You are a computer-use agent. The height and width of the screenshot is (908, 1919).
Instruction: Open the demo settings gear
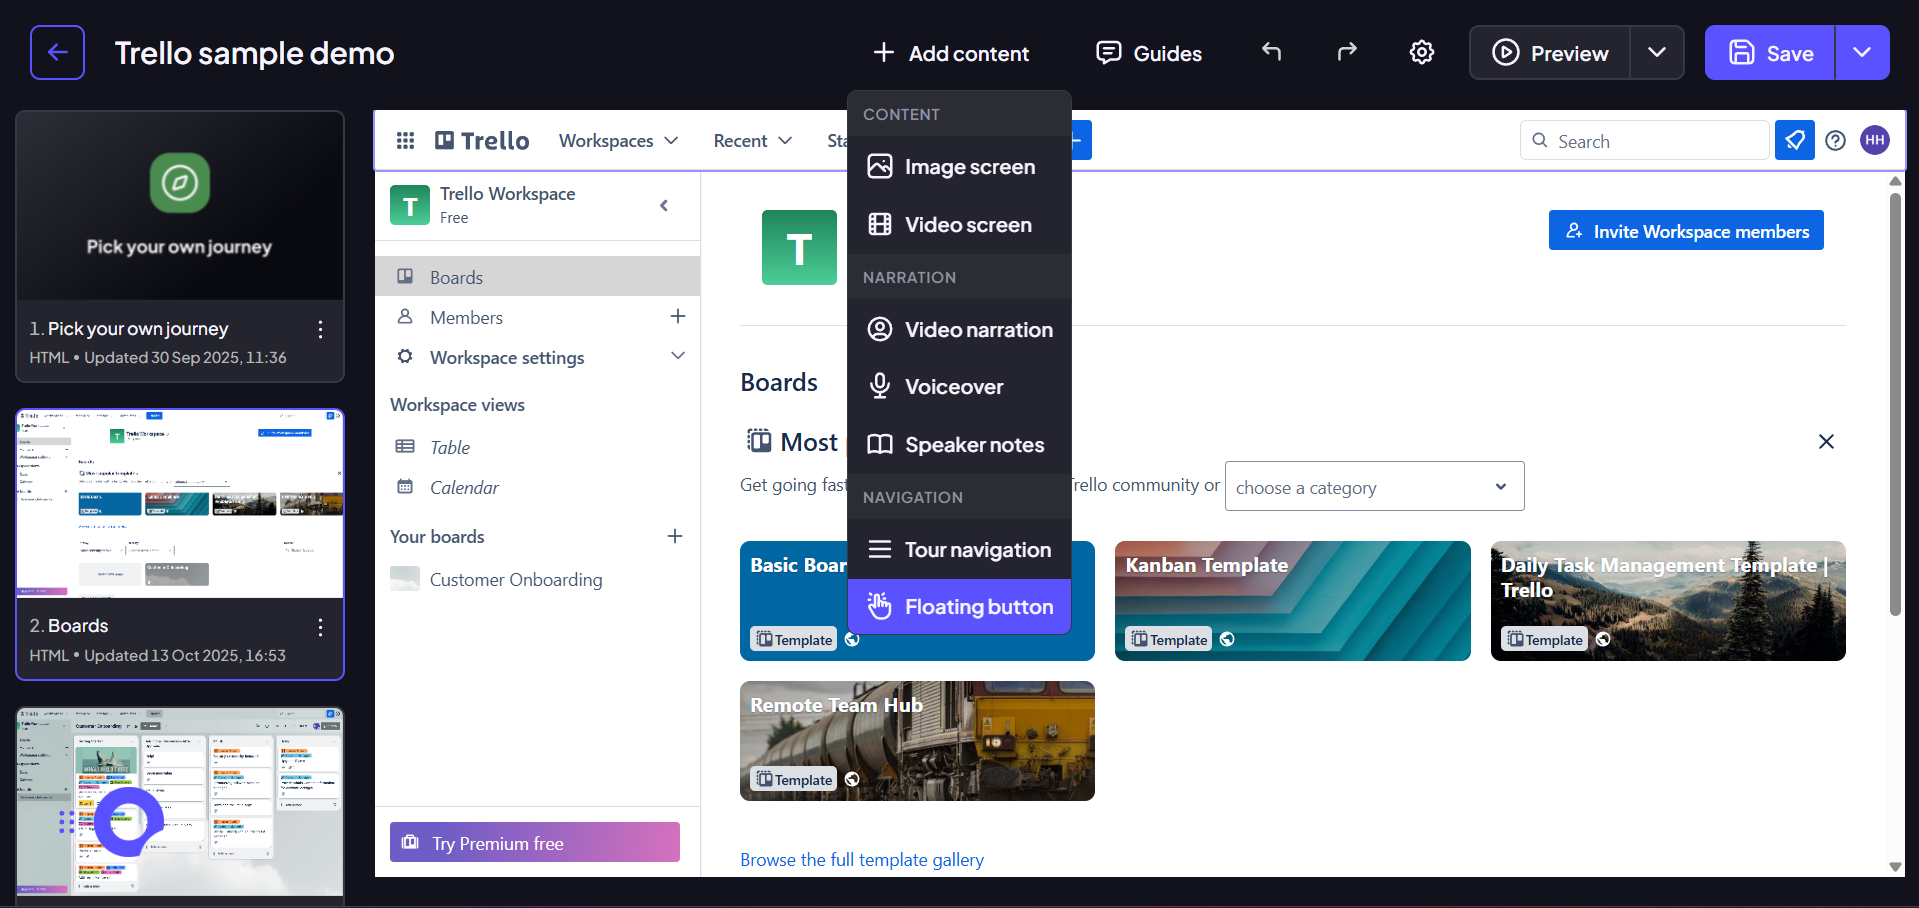1422,52
